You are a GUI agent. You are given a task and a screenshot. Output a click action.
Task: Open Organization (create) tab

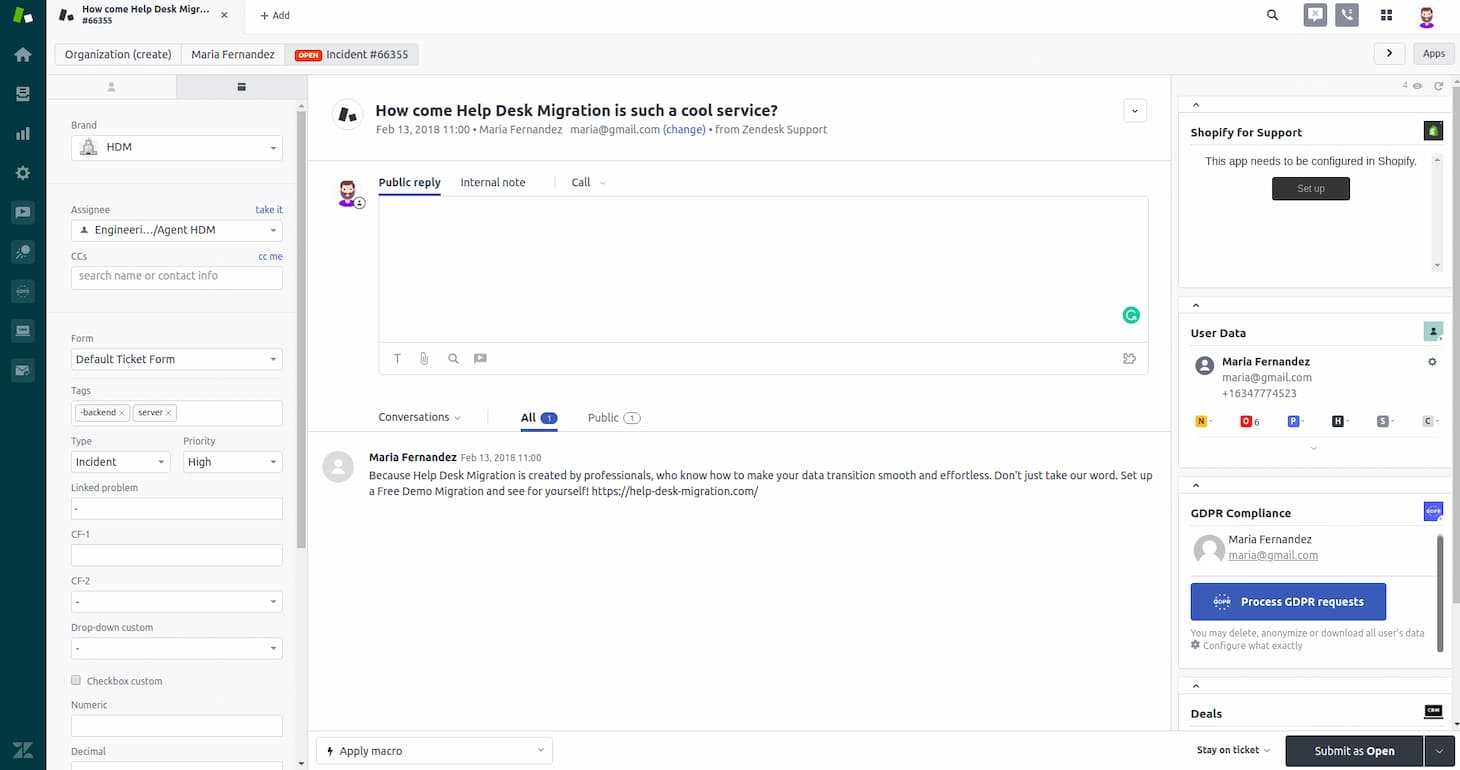(118, 54)
